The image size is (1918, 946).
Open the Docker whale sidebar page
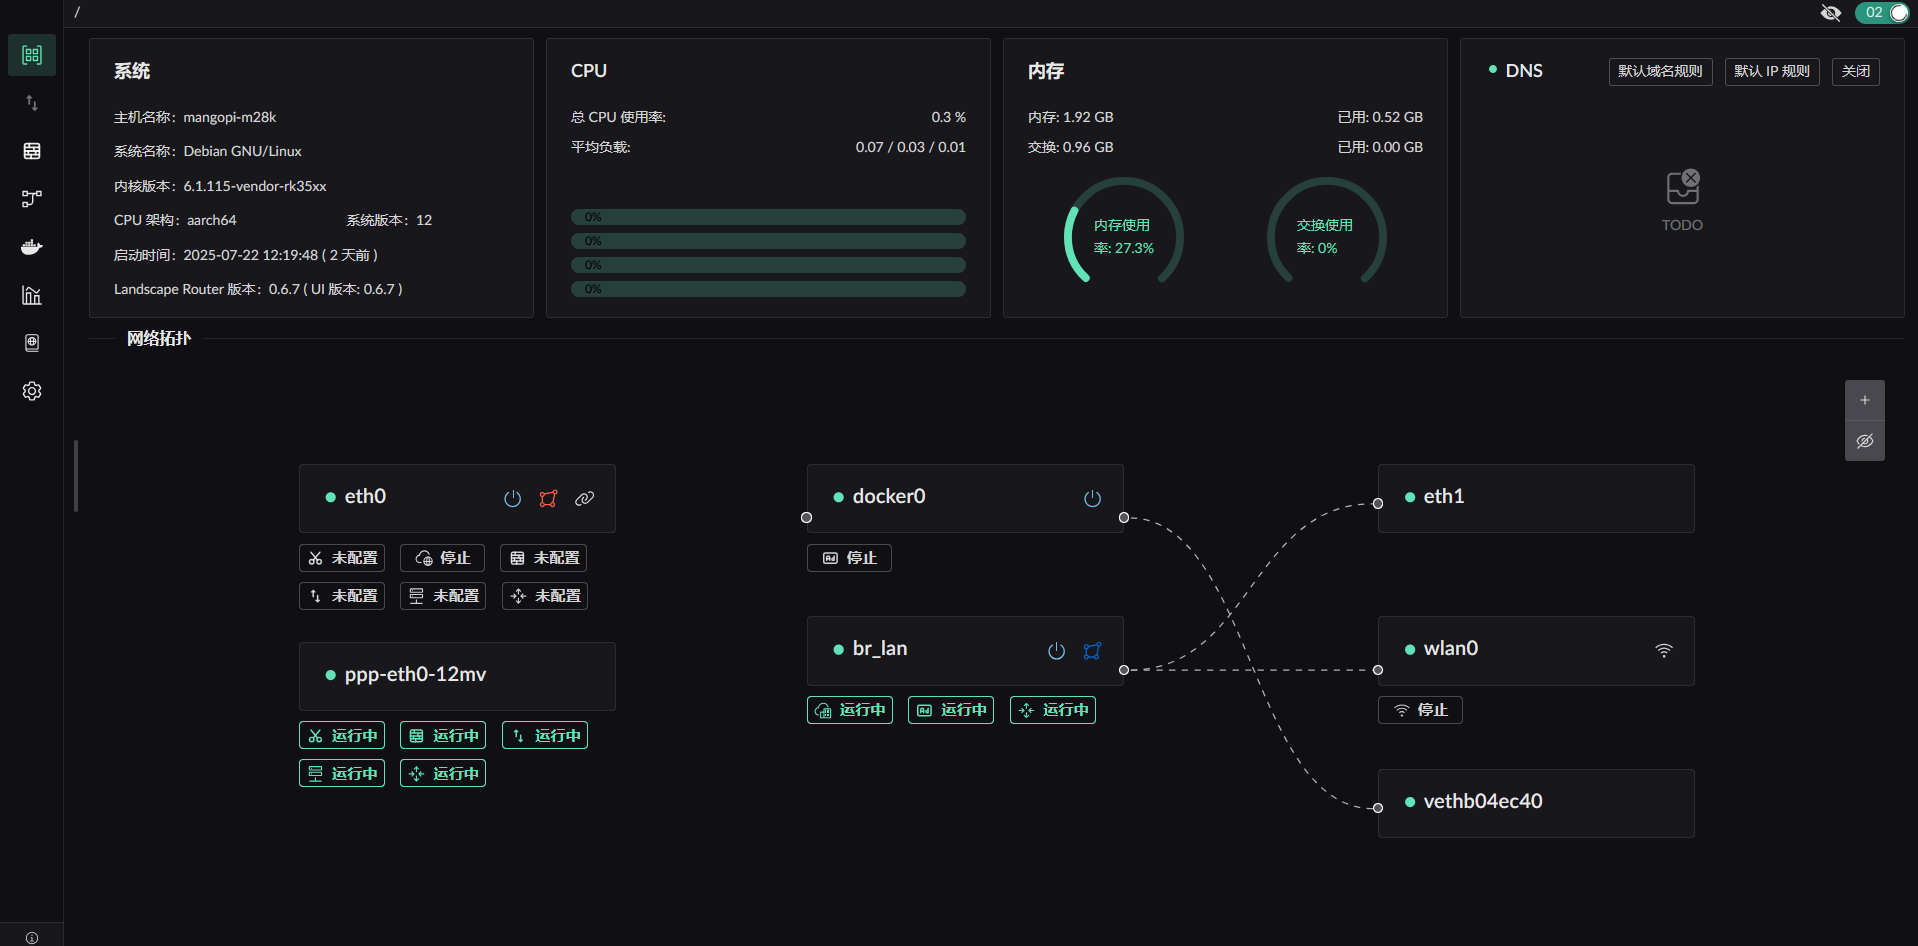(x=32, y=247)
